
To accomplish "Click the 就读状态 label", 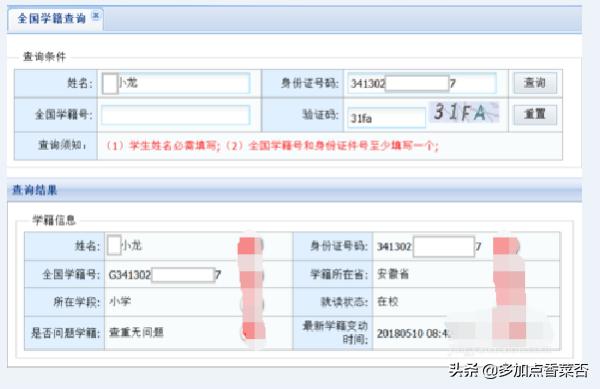I will coord(344,302).
